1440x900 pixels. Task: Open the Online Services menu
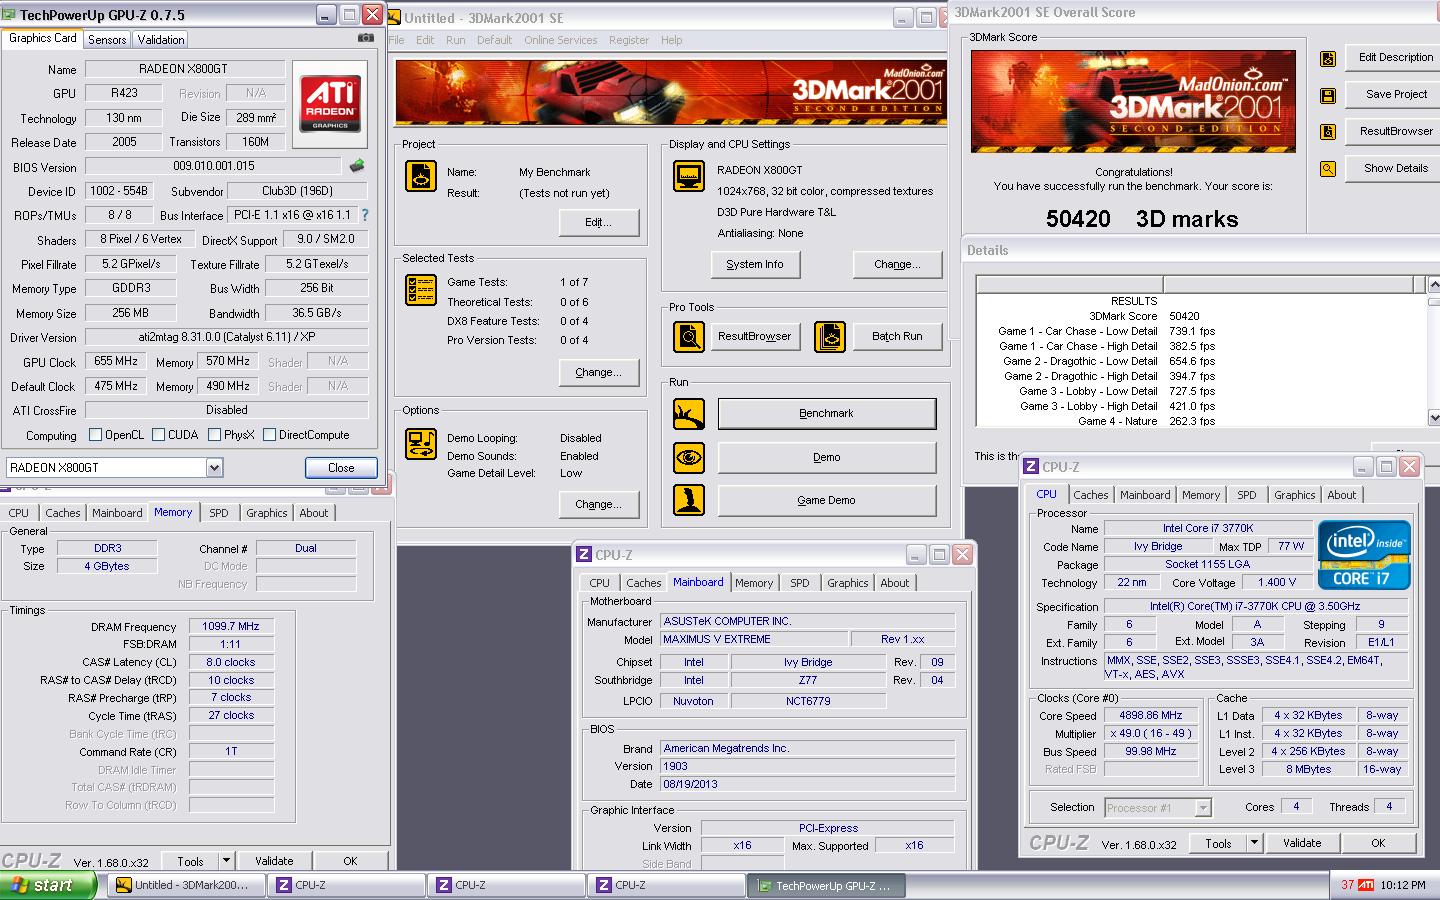[x=560, y=40]
